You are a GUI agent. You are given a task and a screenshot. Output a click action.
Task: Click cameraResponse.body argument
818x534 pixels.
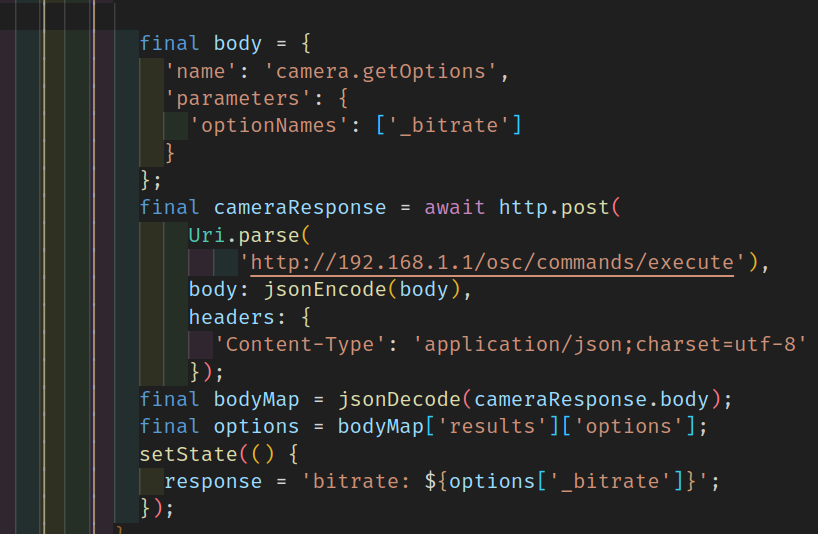coord(592,399)
